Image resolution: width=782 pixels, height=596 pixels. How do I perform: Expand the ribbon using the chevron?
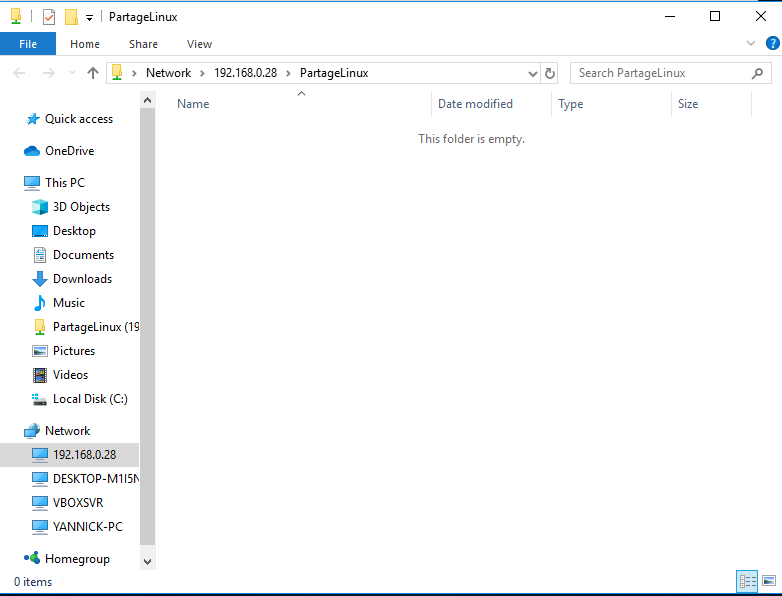[751, 44]
